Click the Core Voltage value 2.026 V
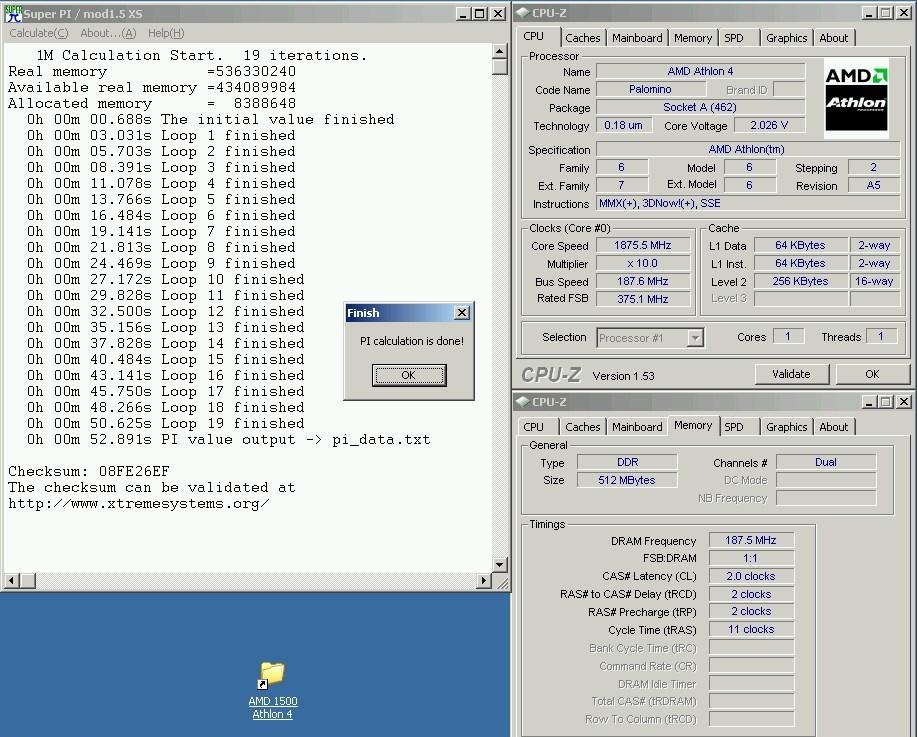 [x=769, y=125]
